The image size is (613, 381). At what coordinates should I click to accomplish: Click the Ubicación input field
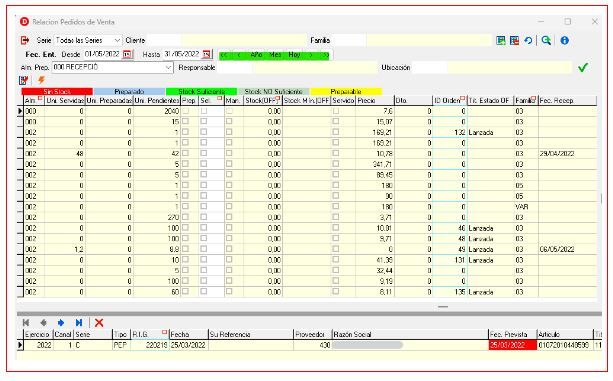(429, 68)
